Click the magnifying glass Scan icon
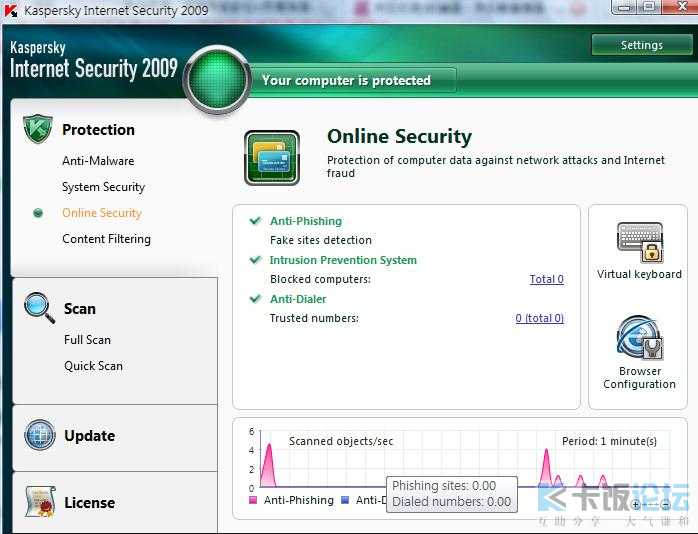698x534 pixels. pyautogui.click(x=40, y=307)
